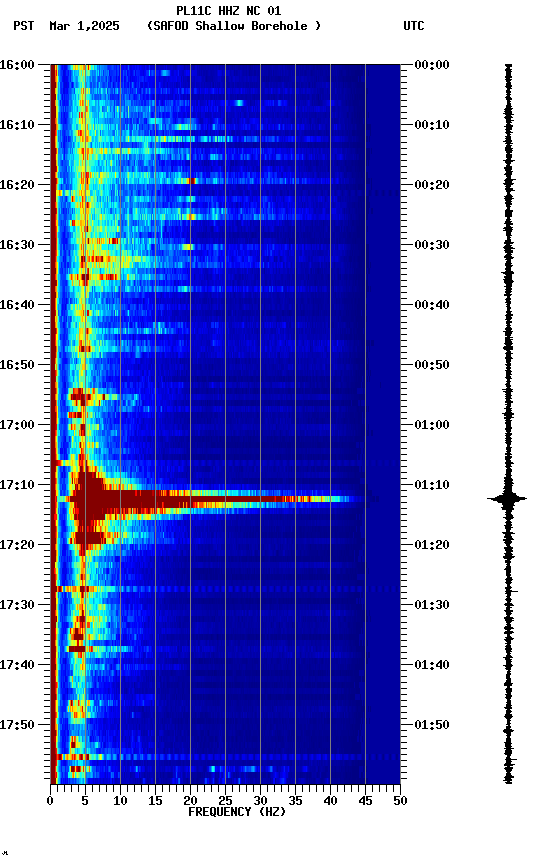Click the FREQUENCY (HZ) axis label

(237, 812)
